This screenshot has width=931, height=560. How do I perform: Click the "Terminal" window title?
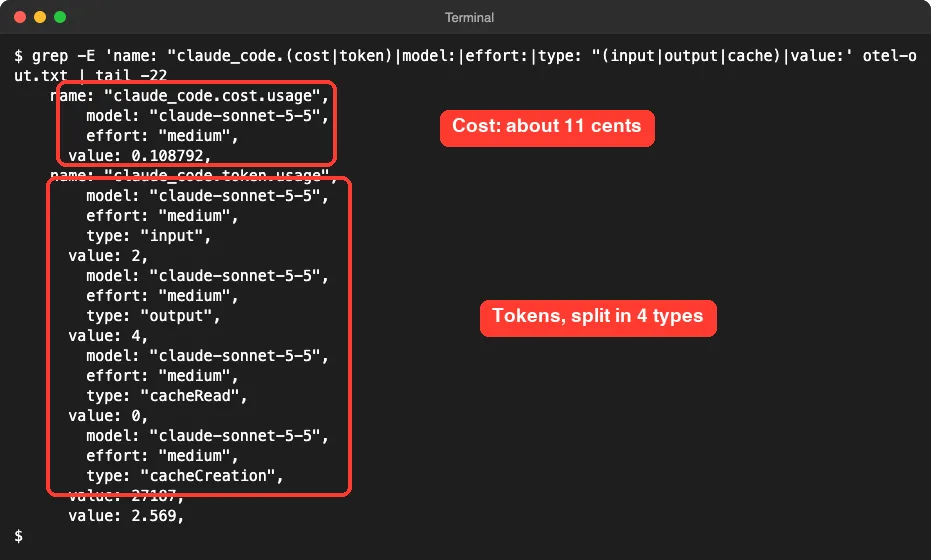tap(469, 18)
